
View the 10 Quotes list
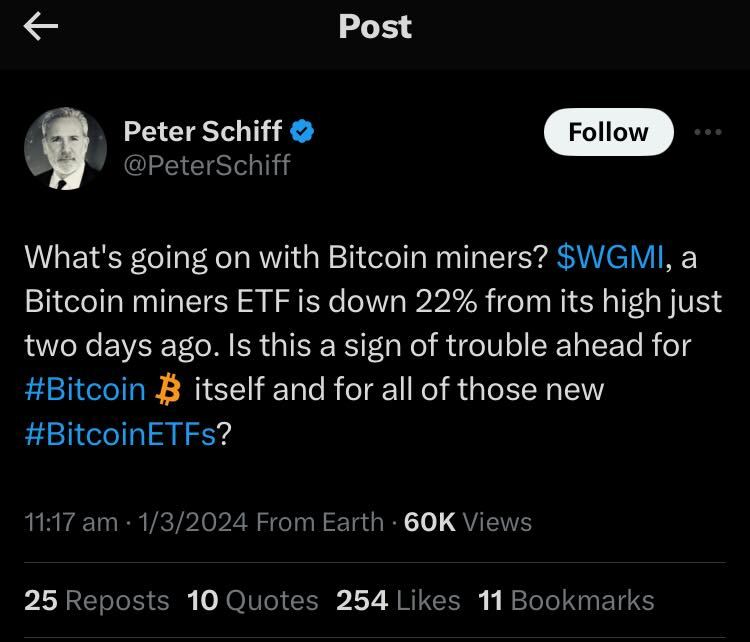coord(252,600)
